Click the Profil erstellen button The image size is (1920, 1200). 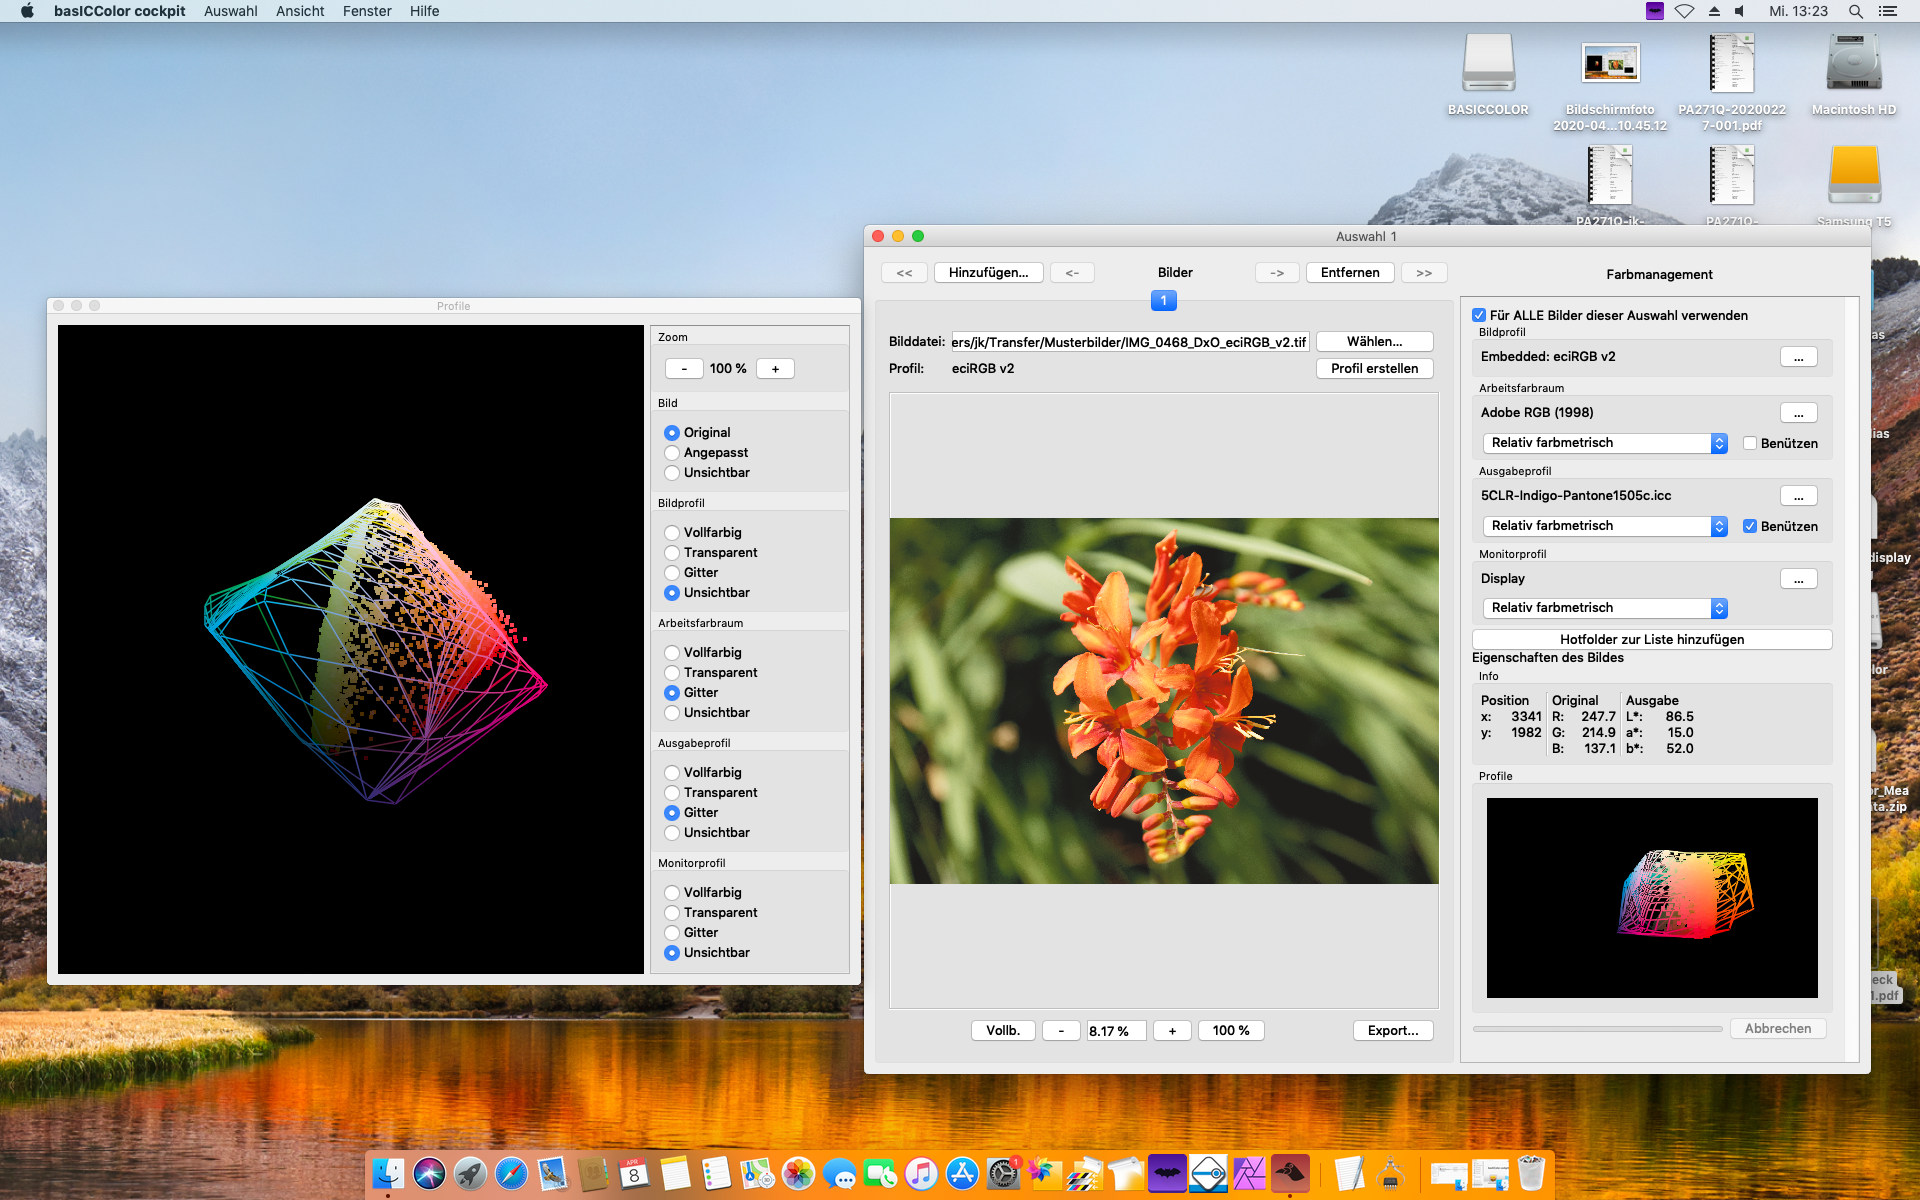1374,369
